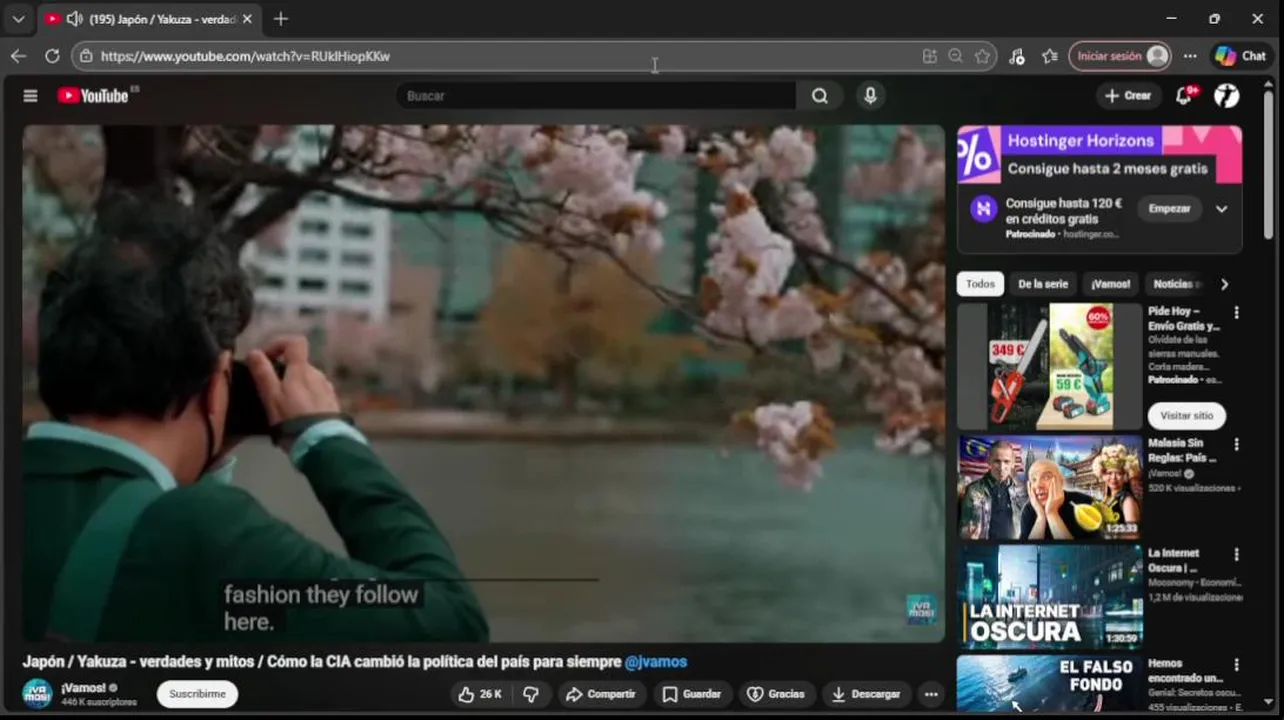Open options for the Hemos encontrado video
This screenshot has height=720, width=1284.
[x=1236, y=664]
